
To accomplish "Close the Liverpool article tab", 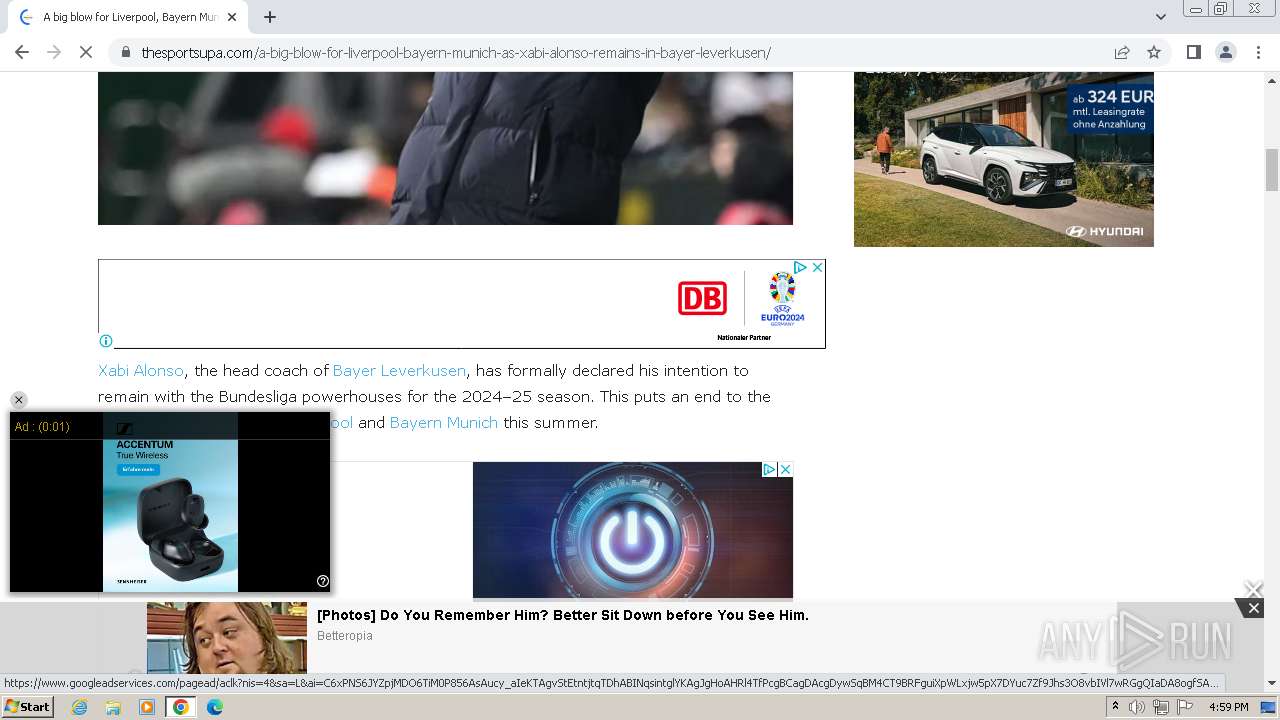I will 232,17.
